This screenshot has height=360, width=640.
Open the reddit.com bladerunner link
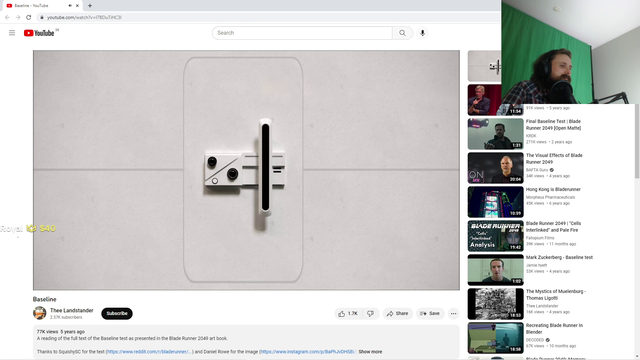(x=149, y=351)
